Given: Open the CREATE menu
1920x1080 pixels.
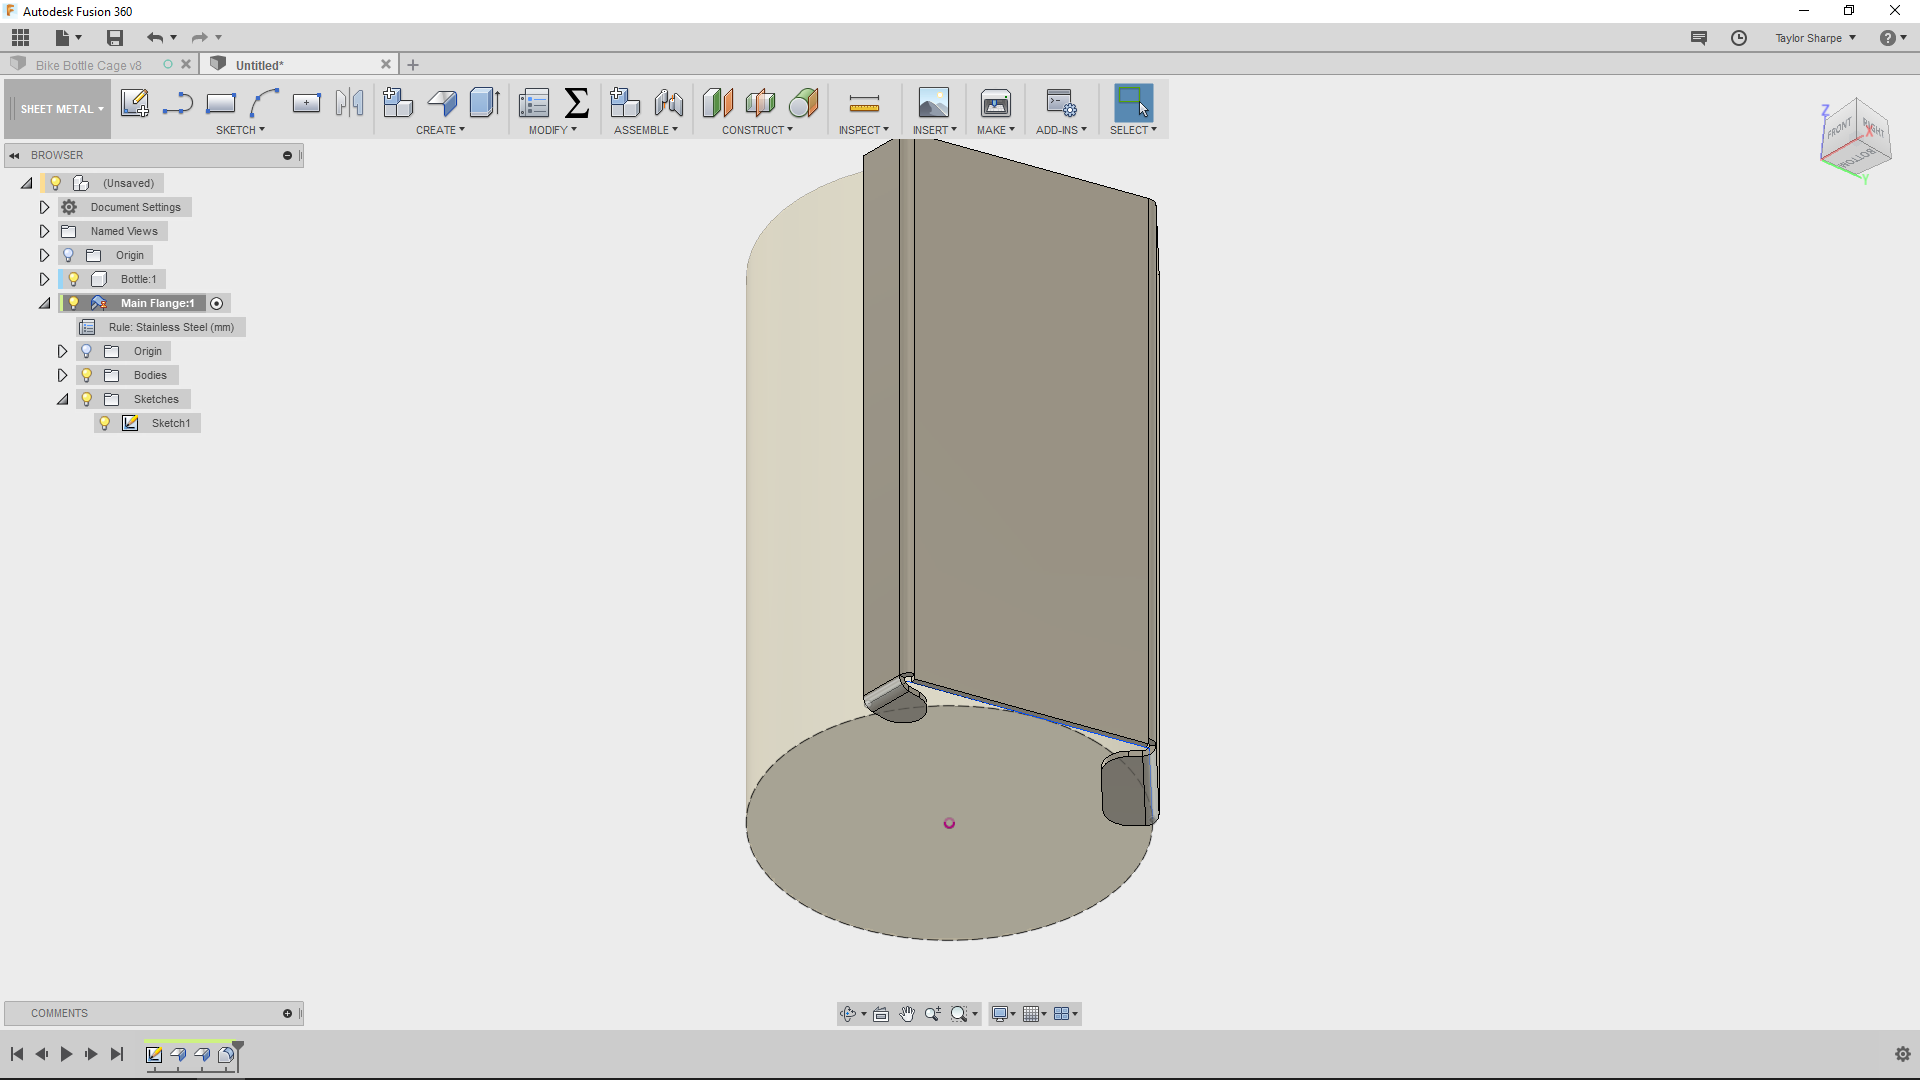Looking at the screenshot, I should [440, 130].
